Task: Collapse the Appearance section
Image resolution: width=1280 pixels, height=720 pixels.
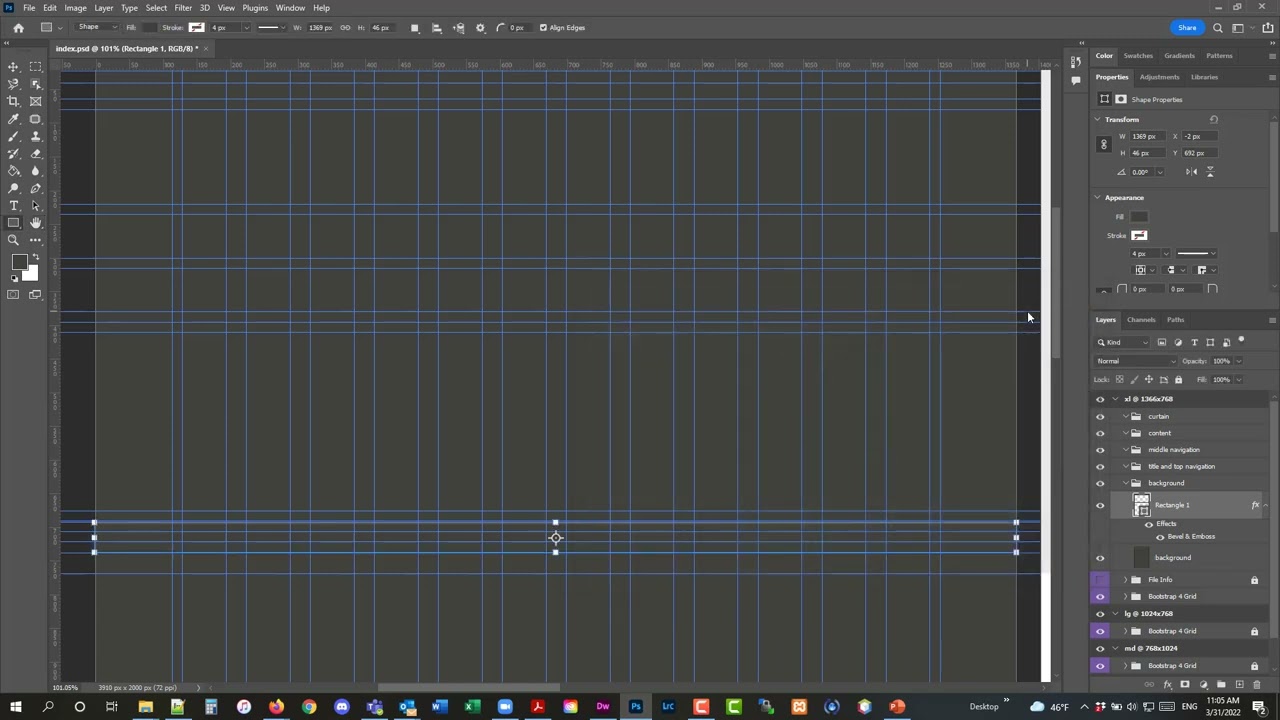Action: pyautogui.click(x=1097, y=198)
